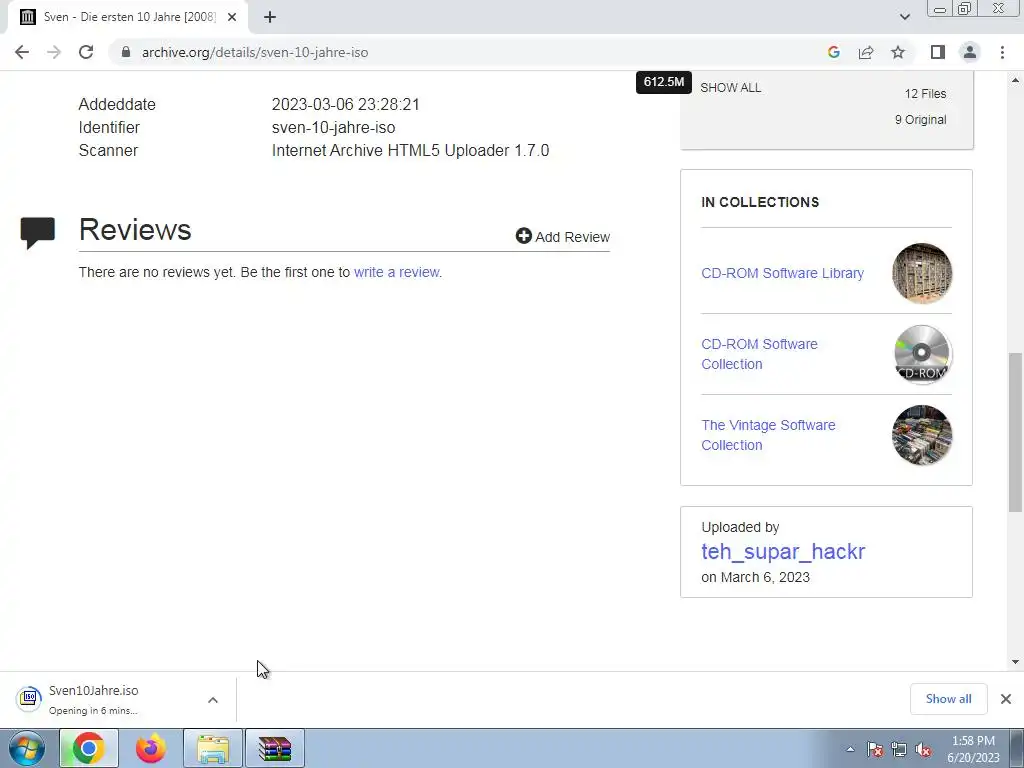Share this page via share icon
Screen dimensions: 1024x768
(x=866, y=52)
